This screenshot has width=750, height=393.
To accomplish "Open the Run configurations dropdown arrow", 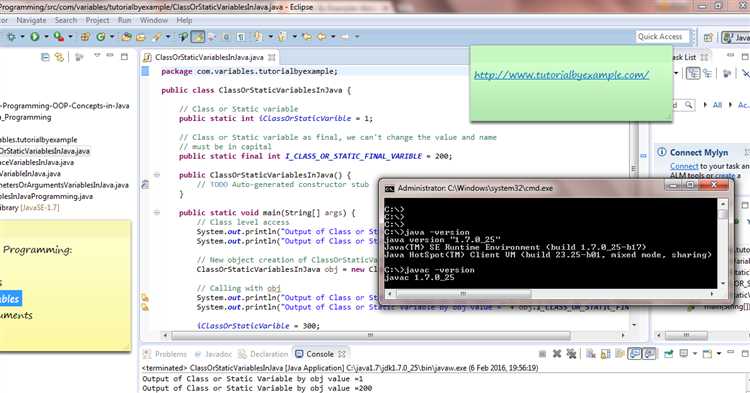I will click(46, 37).
